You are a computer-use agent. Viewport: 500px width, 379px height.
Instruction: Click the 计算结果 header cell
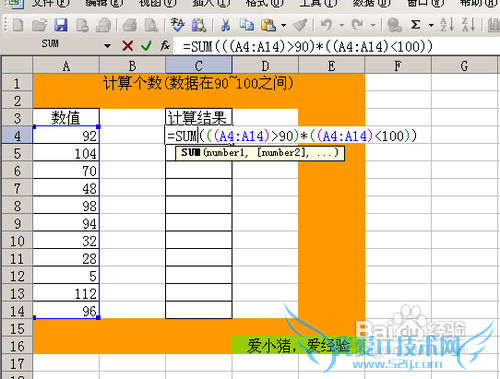[x=199, y=118]
